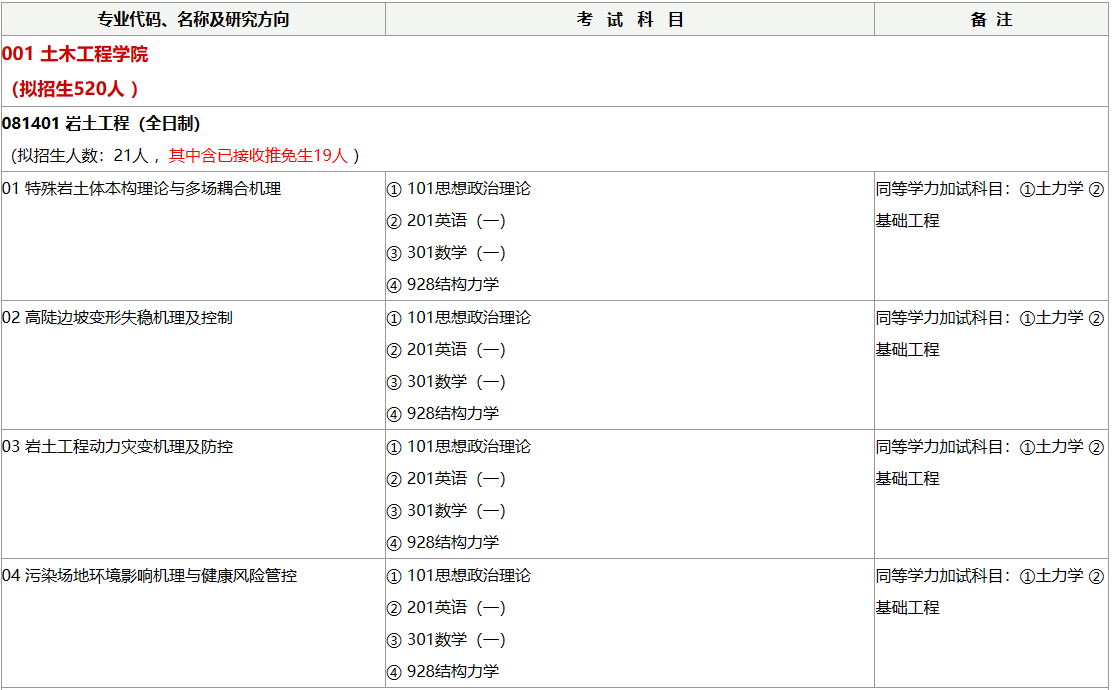Screen dimensions: 1116x690
Task: Click 101思想政治理论 in direction 01 row
Action: pyautogui.click(x=468, y=188)
